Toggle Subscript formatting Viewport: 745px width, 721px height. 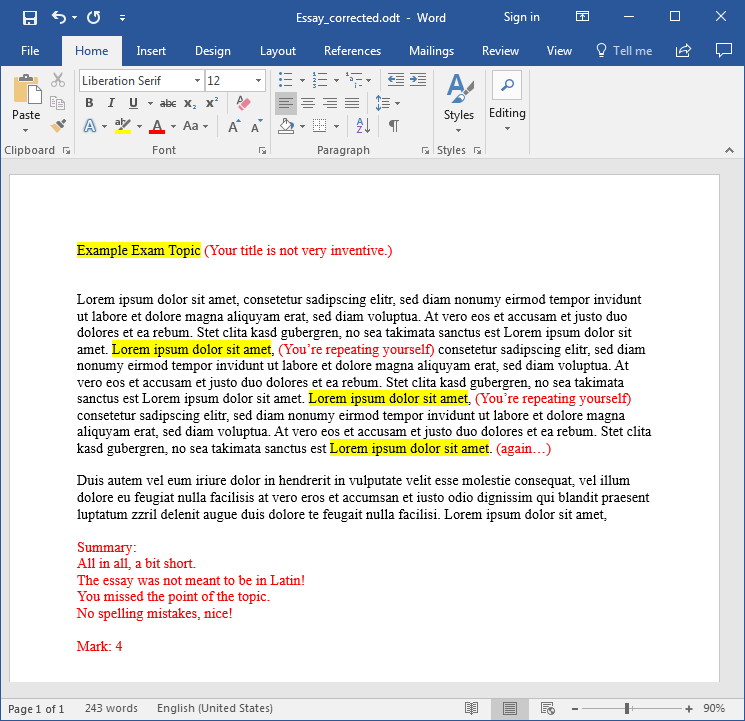click(190, 103)
